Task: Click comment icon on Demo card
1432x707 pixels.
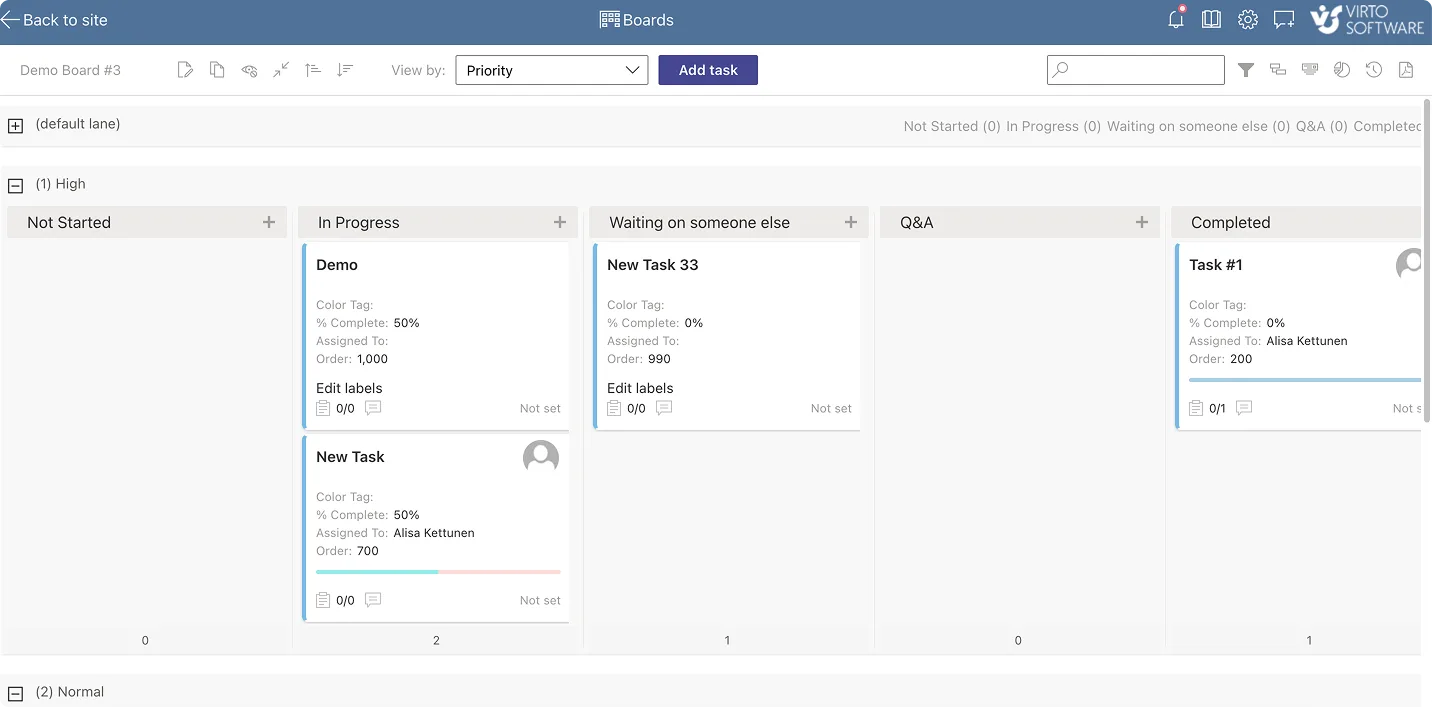Action: [x=373, y=408]
